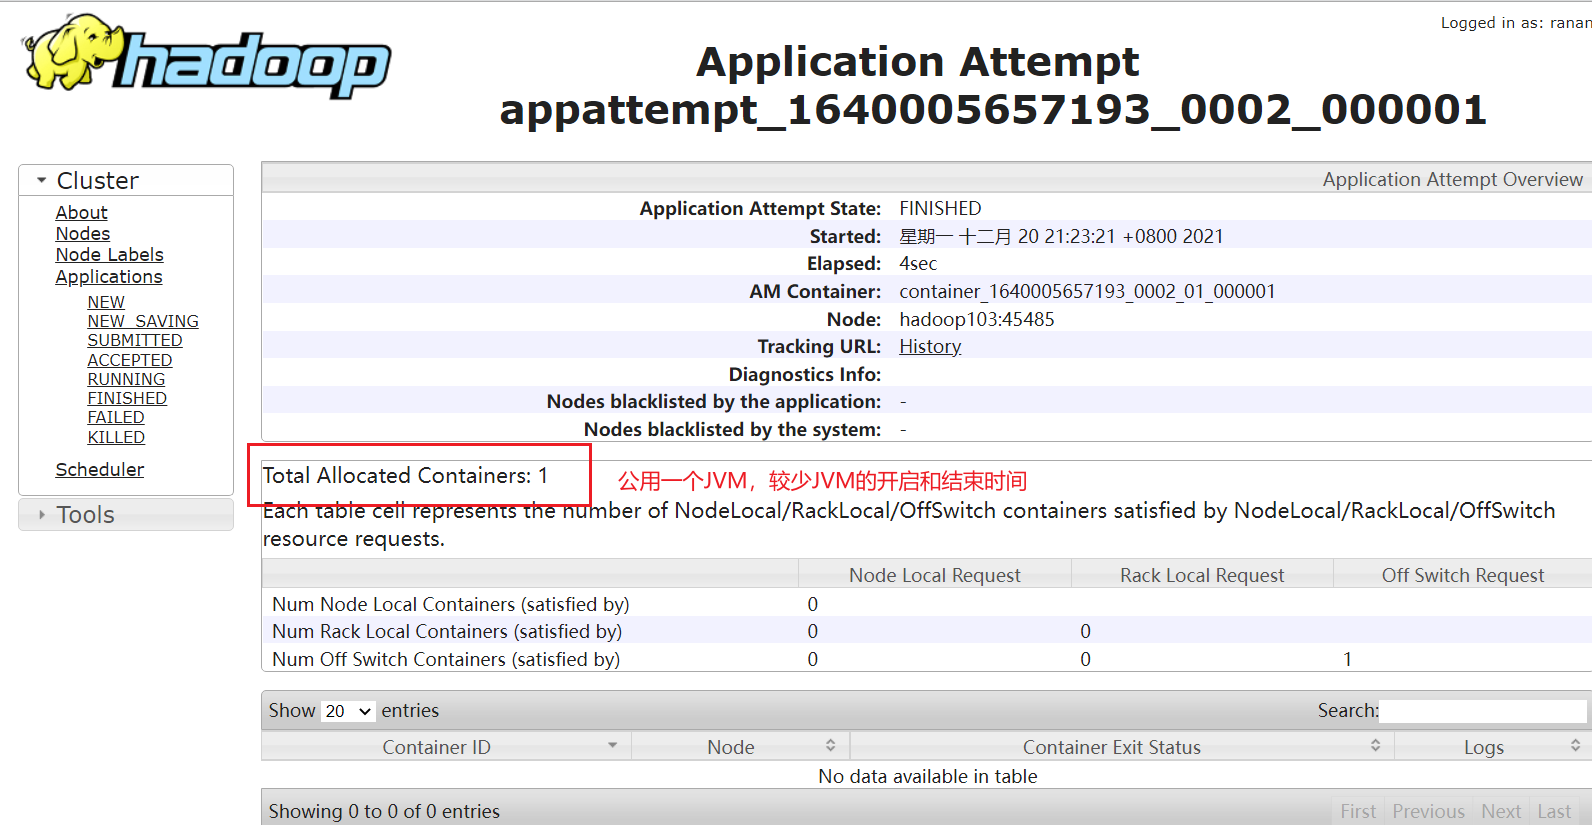Viewport: 1592px width, 825px height.
Task: Show NEW_SAVING applications
Action: tap(143, 321)
